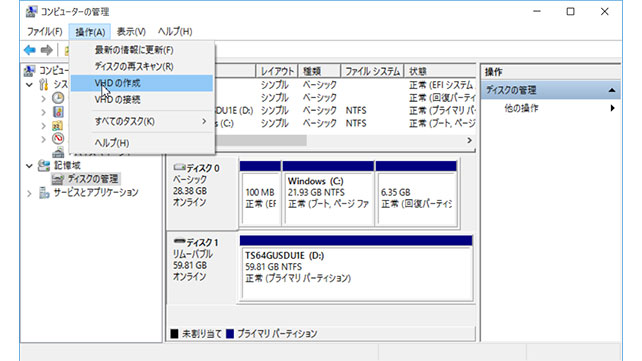
Task: Select the TS64GUSDU1E (D:) partition block
Action: coord(356,268)
